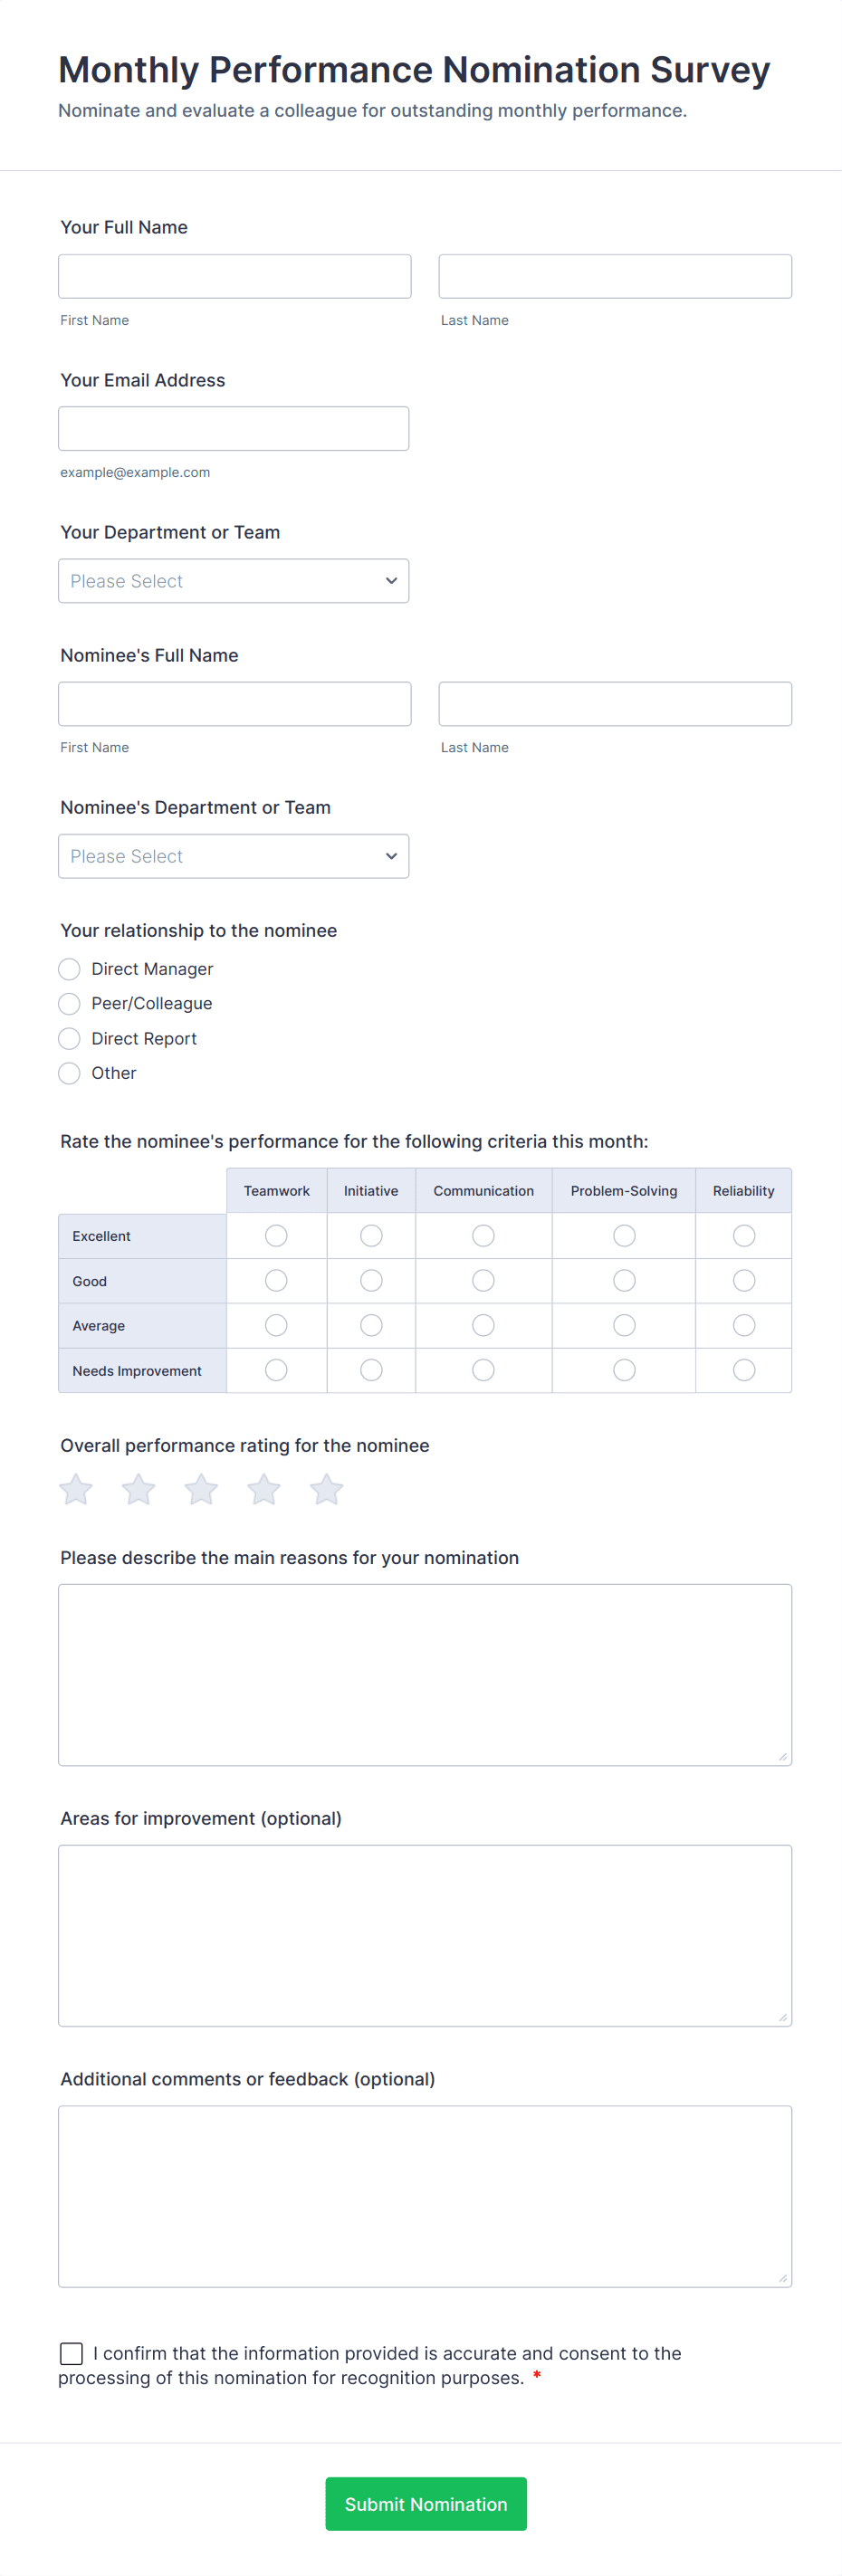
Task: Rate Teamwork as Excellent
Action: click(276, 1236)
